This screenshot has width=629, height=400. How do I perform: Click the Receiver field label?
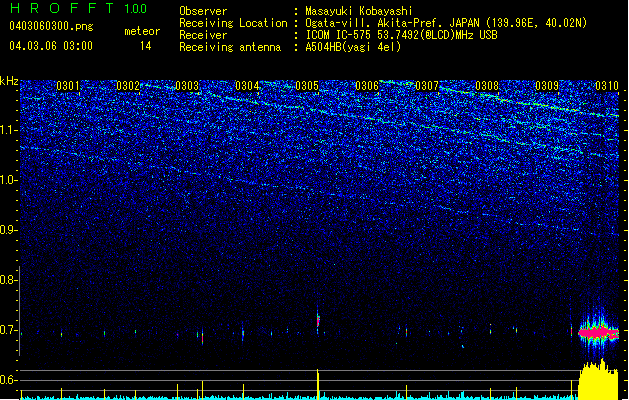click(x=203, y=35)
